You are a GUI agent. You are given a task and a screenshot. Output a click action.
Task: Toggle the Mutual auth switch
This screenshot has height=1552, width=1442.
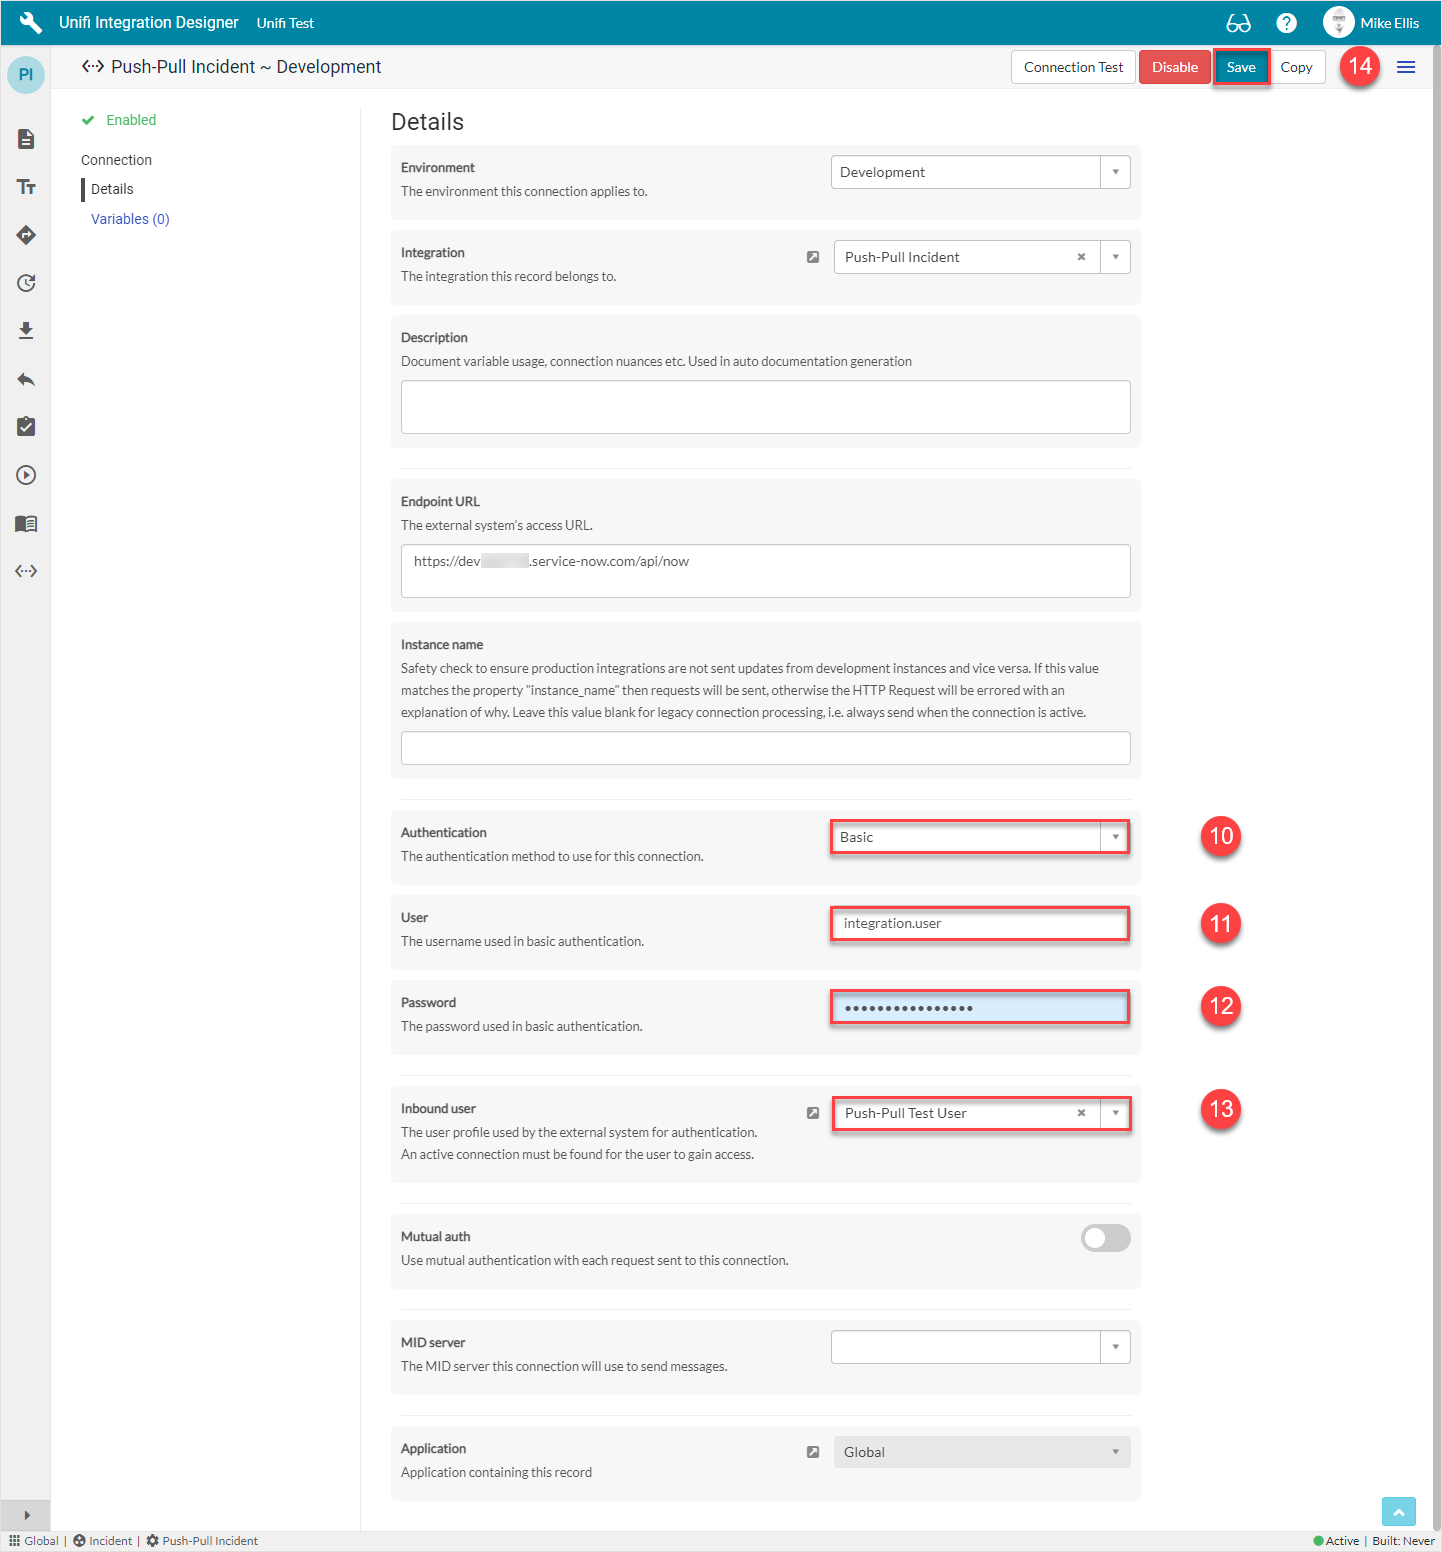(x=1105, y=1238)
